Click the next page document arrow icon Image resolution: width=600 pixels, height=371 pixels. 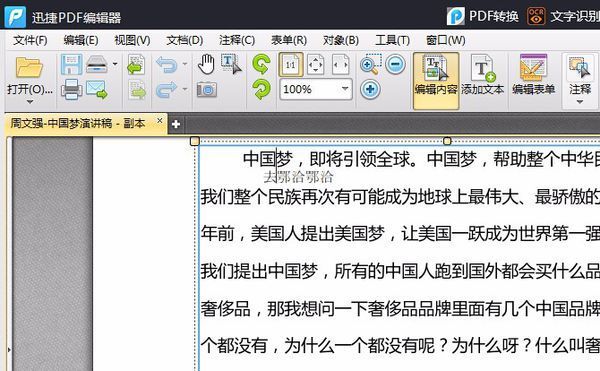pyautogui.click(x=137, y=90)
